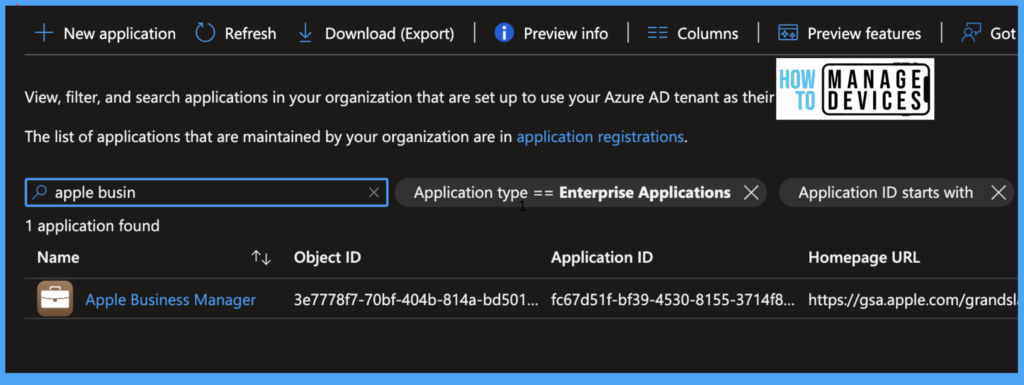Click the feedback person icon
The image size is (1024, 385).
[x=970, y=33]
